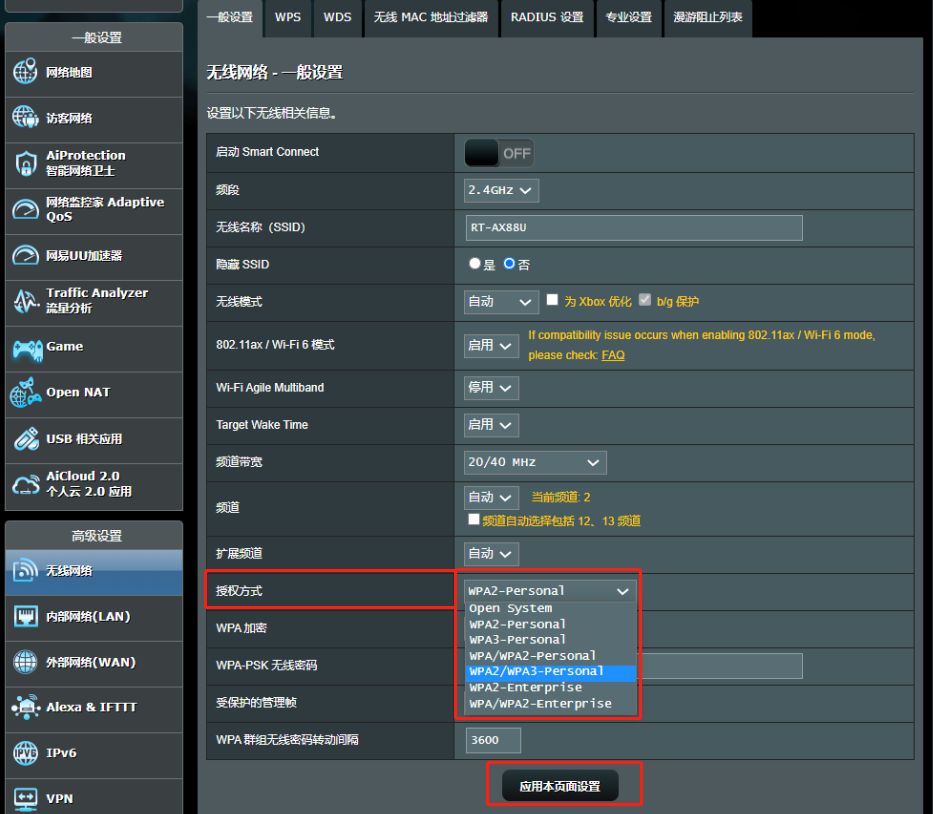Toggle the b/g 保护 checkbox
The width and height of the screenshot is (933, 814).
click(x=644, y=300)
